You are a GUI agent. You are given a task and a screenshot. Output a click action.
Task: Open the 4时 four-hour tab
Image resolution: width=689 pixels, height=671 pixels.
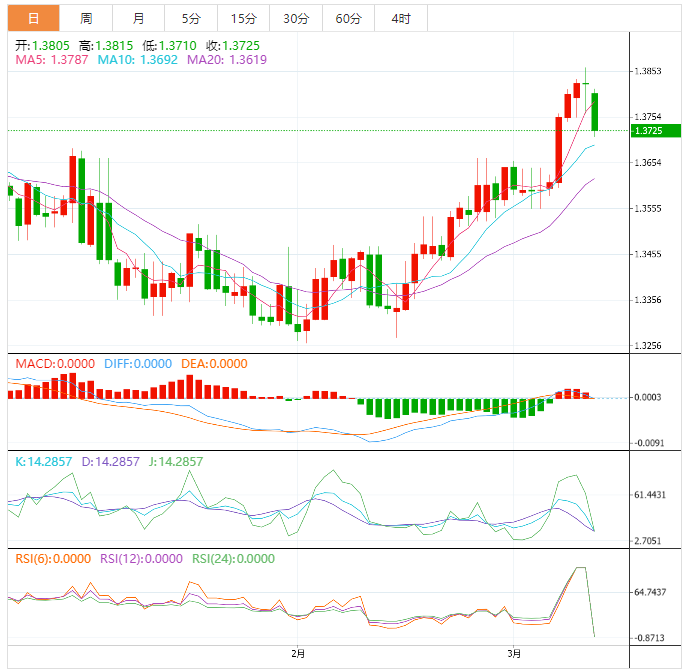(x=401, y=18)
